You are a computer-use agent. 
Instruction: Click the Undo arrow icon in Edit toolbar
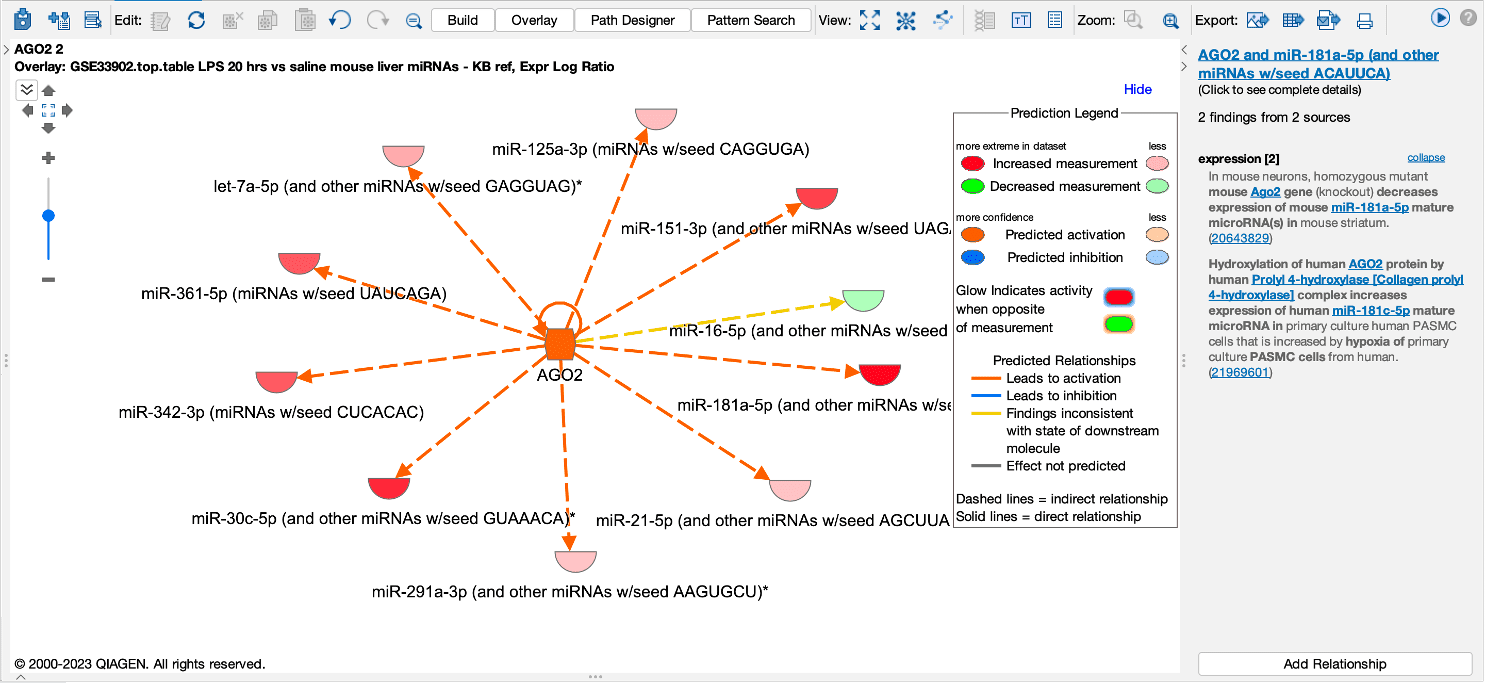(x=340, y=20)
